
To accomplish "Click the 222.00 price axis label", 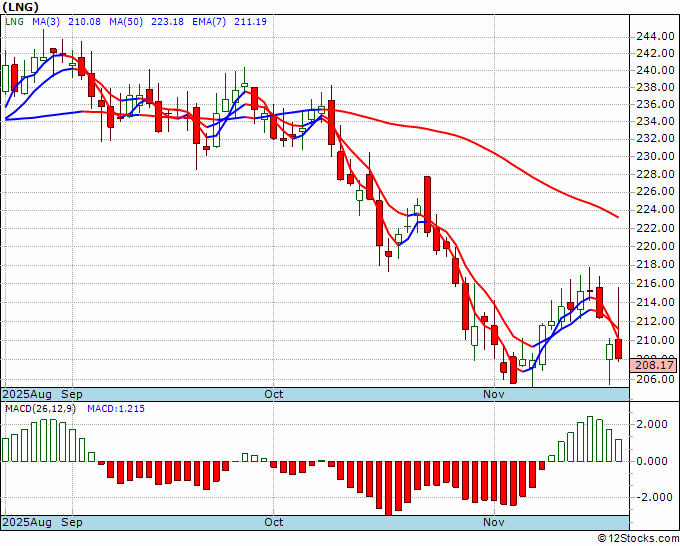I will 655,228.
